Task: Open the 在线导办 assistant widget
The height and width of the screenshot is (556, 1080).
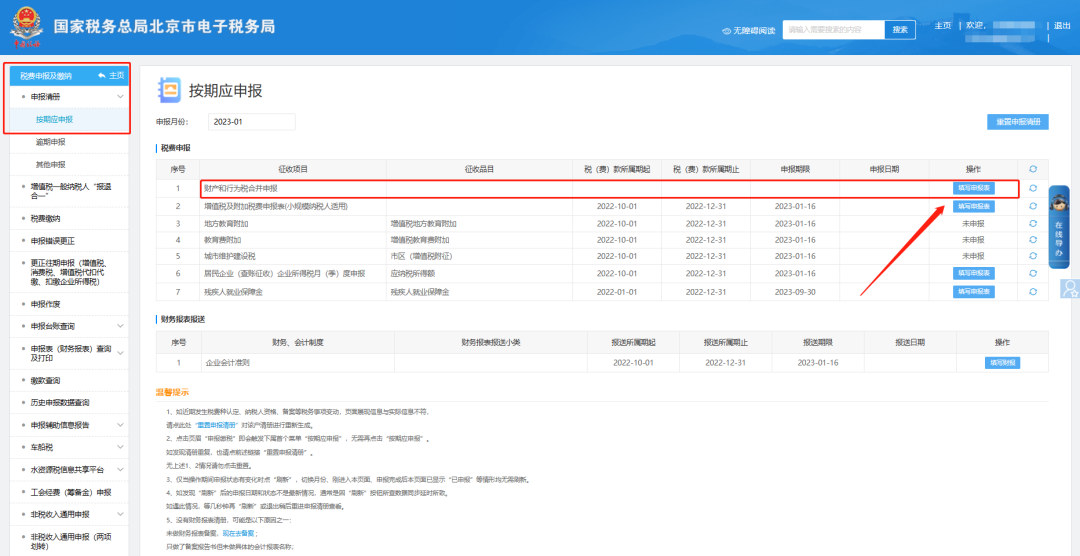Action: (x=1059, y=227)
